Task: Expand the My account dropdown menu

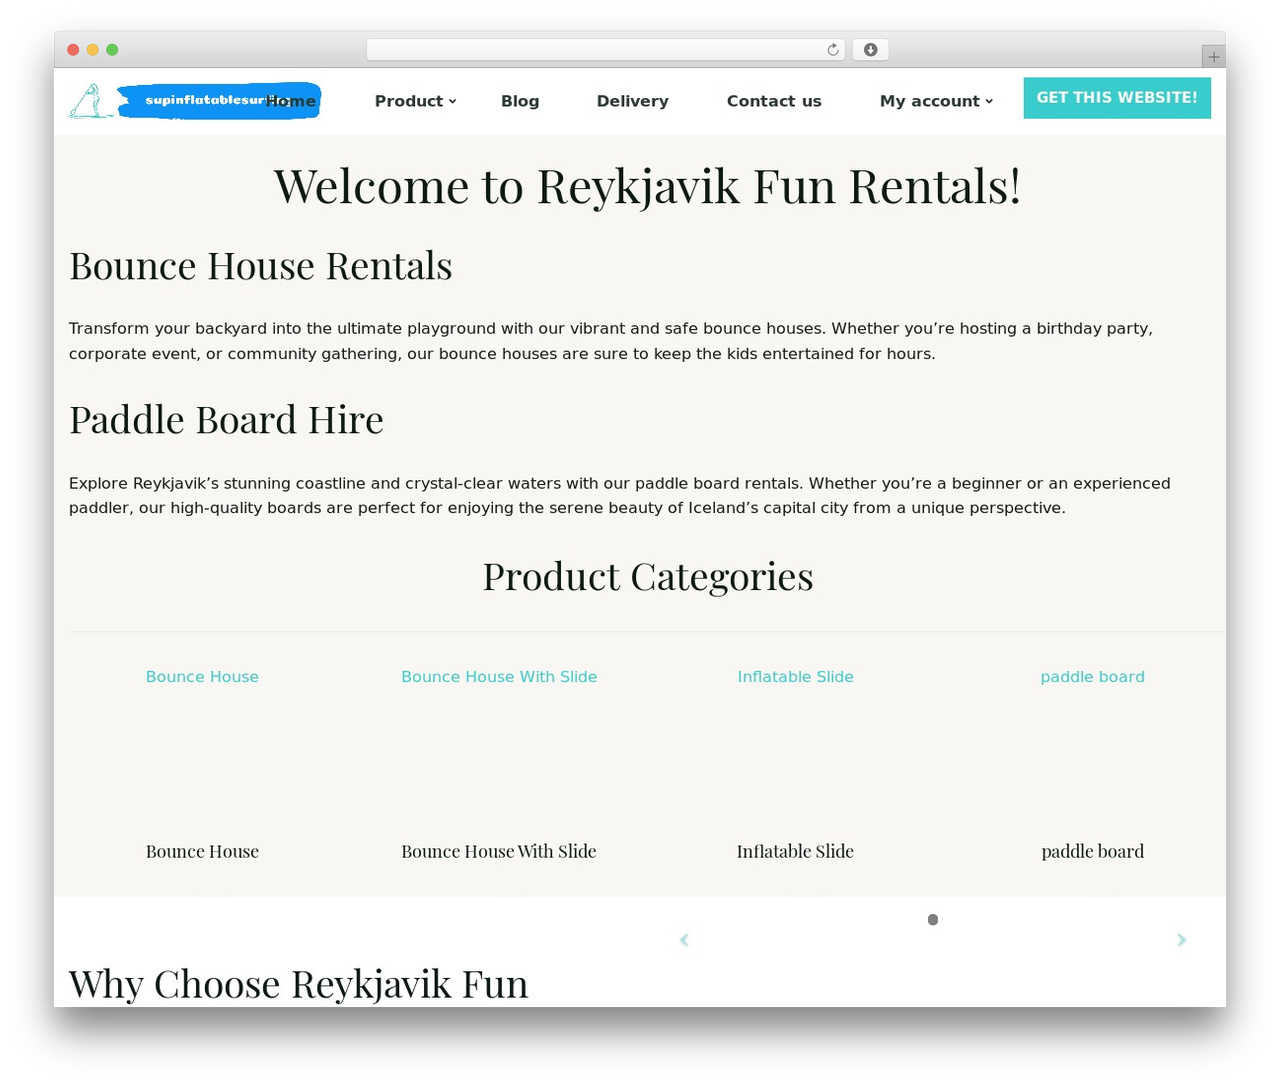Action: pos(936,101)
